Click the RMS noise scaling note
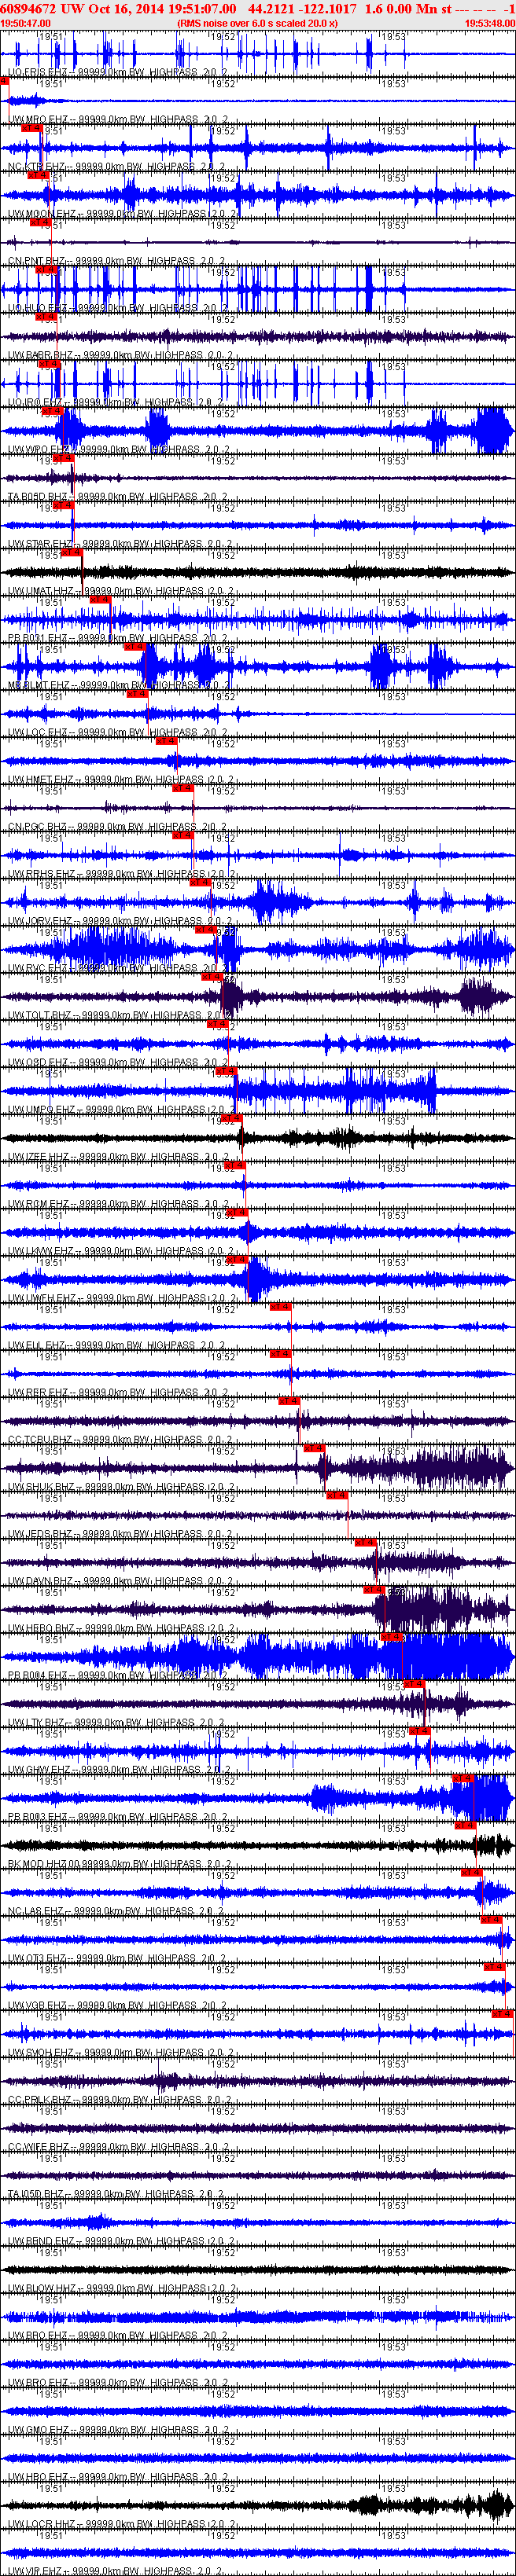516x2576 pixels. (256, 22)
